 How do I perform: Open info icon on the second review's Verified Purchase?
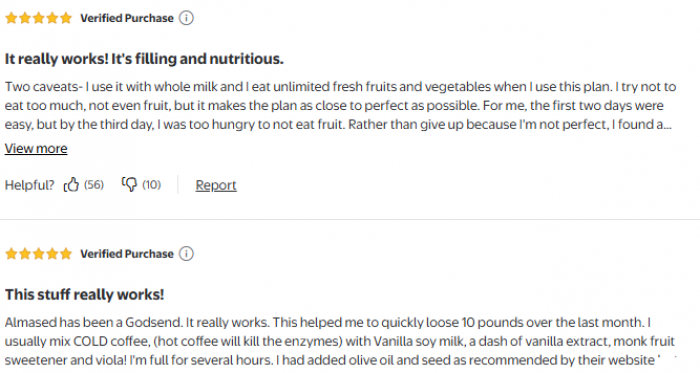pos(186,254)
